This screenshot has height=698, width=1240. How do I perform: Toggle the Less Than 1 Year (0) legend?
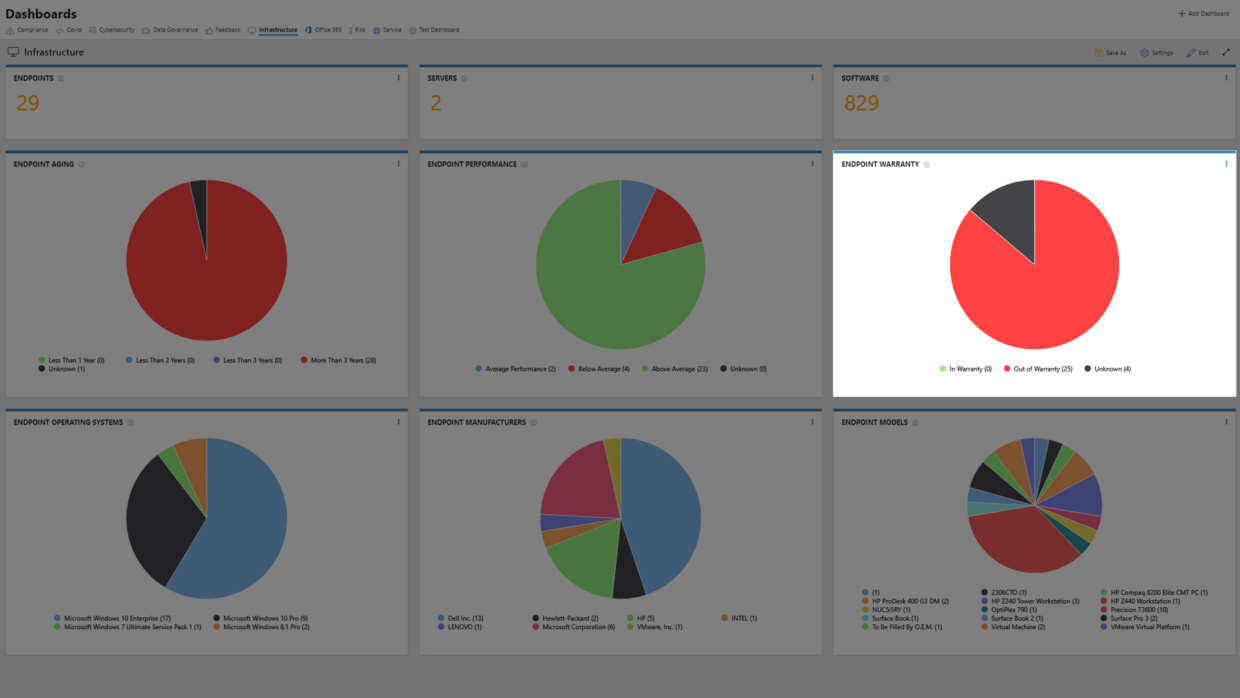coord(71,360)
